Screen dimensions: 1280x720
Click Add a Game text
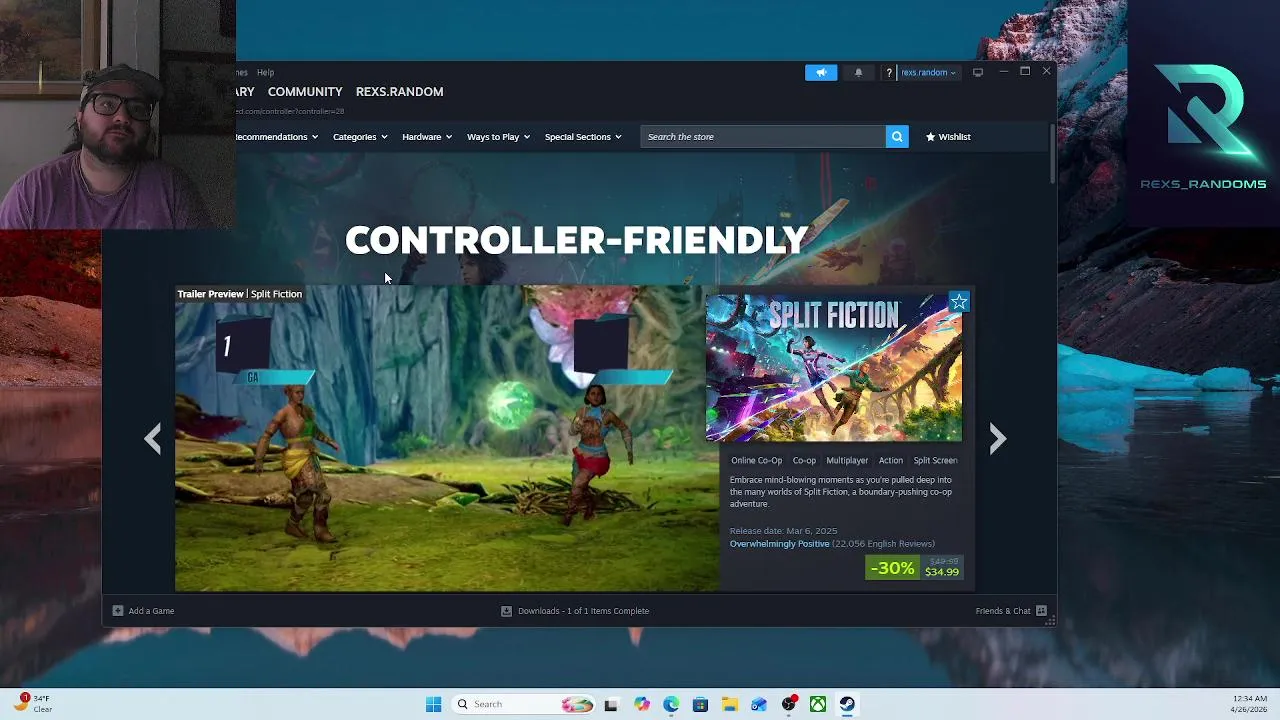click(151, 611)
